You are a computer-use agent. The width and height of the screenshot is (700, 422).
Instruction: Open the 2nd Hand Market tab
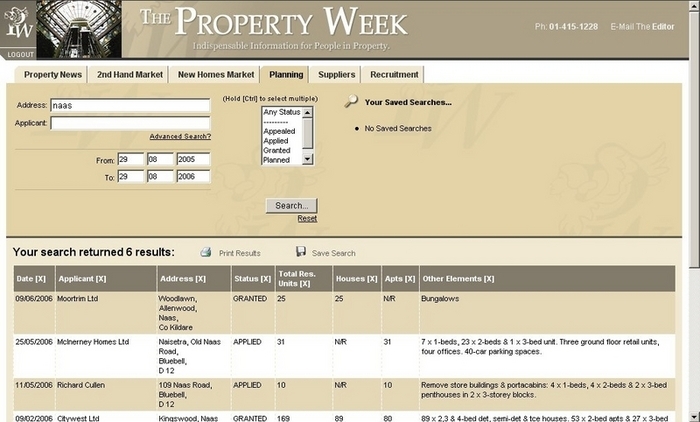point(130,75)
